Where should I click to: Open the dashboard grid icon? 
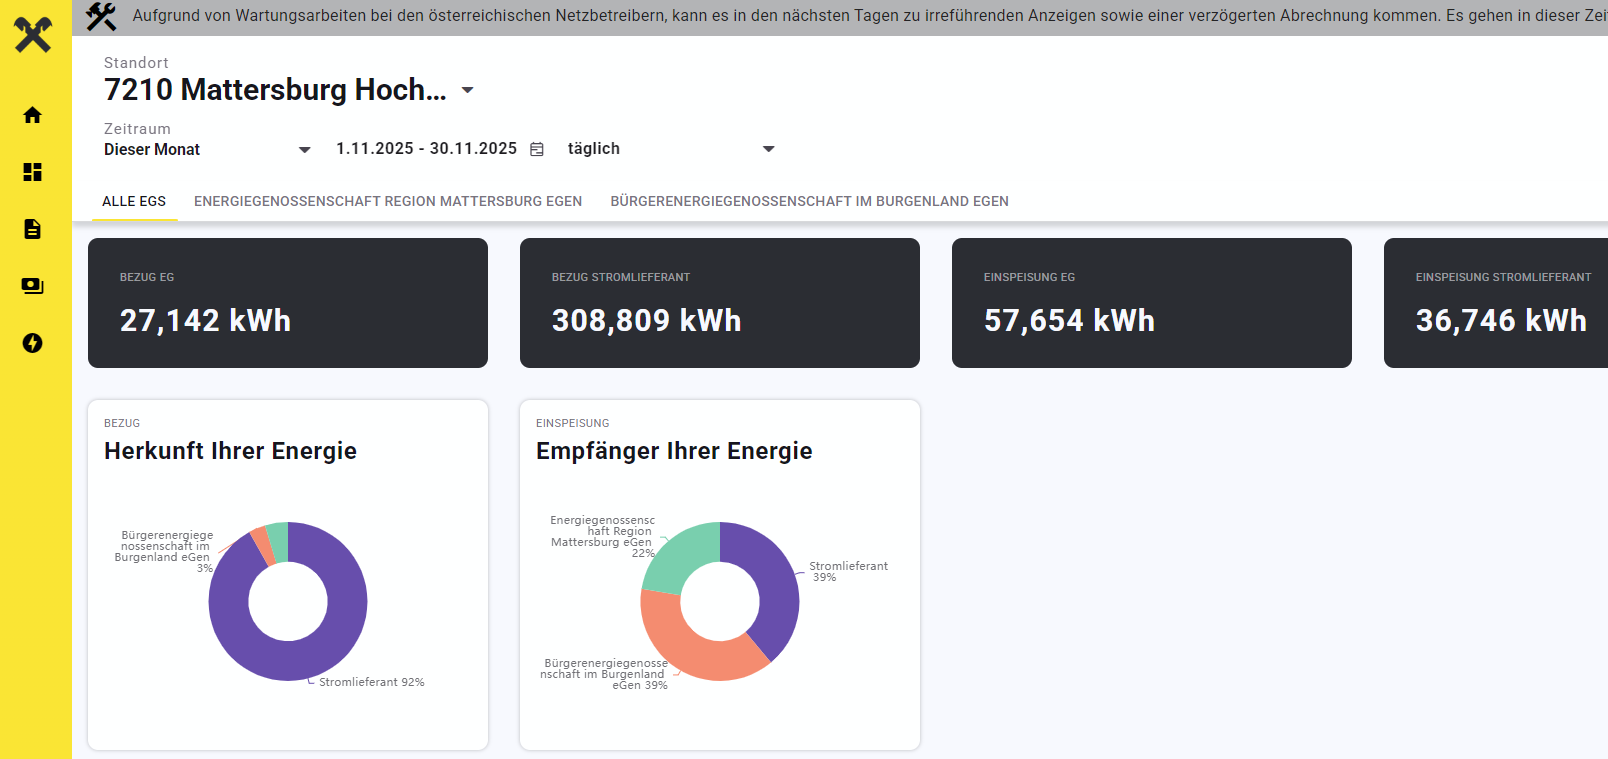[x=33, y=172]
